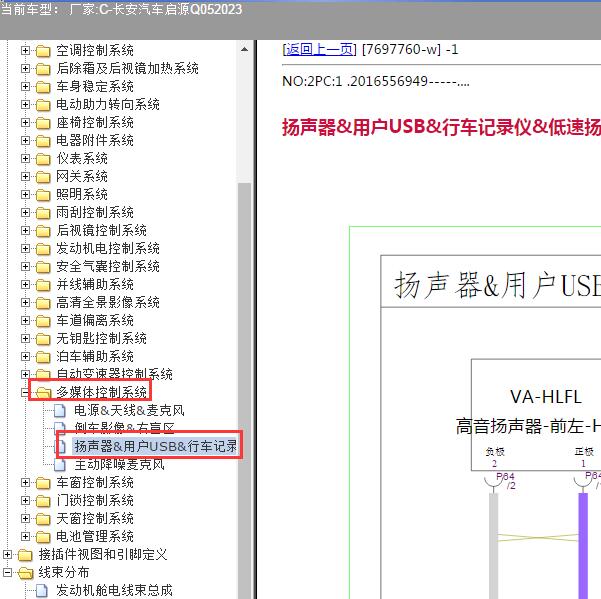Viewport: 601px width, 599px height.
Task: Collapse the 线束分布 node
Action: [x=8, y=572]
